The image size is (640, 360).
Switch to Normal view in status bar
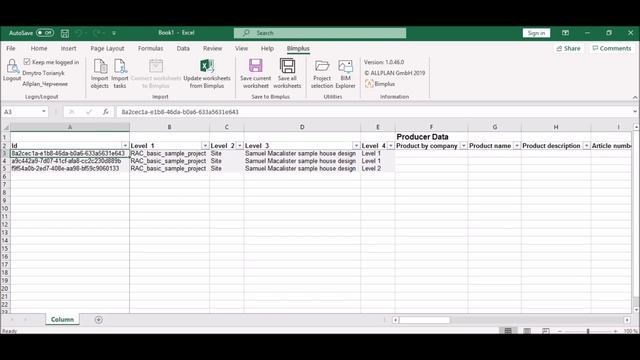tap(508, 331)
